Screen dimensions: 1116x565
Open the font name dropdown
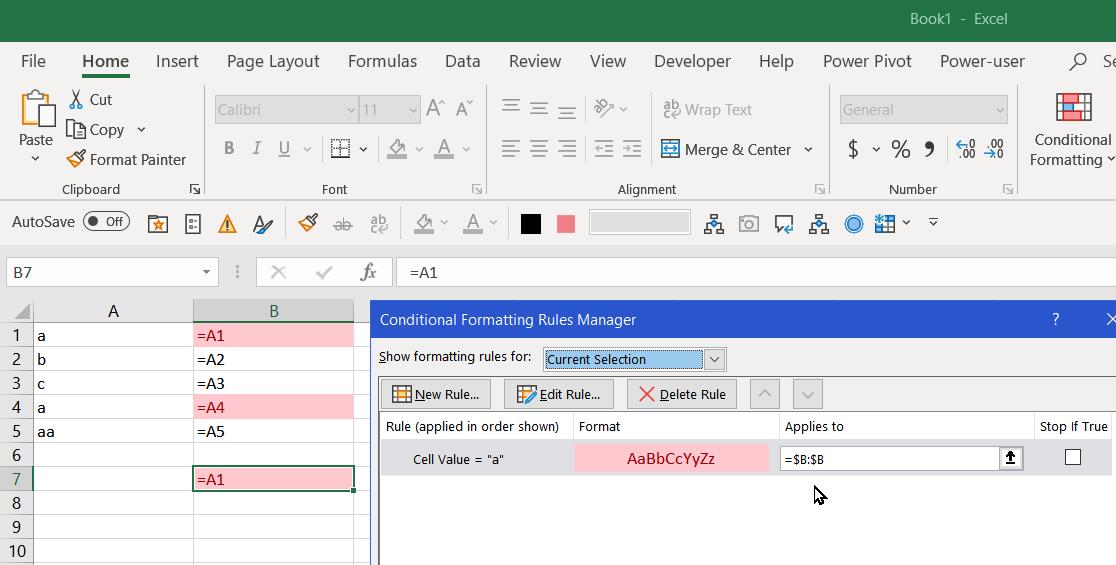(351, 110)
